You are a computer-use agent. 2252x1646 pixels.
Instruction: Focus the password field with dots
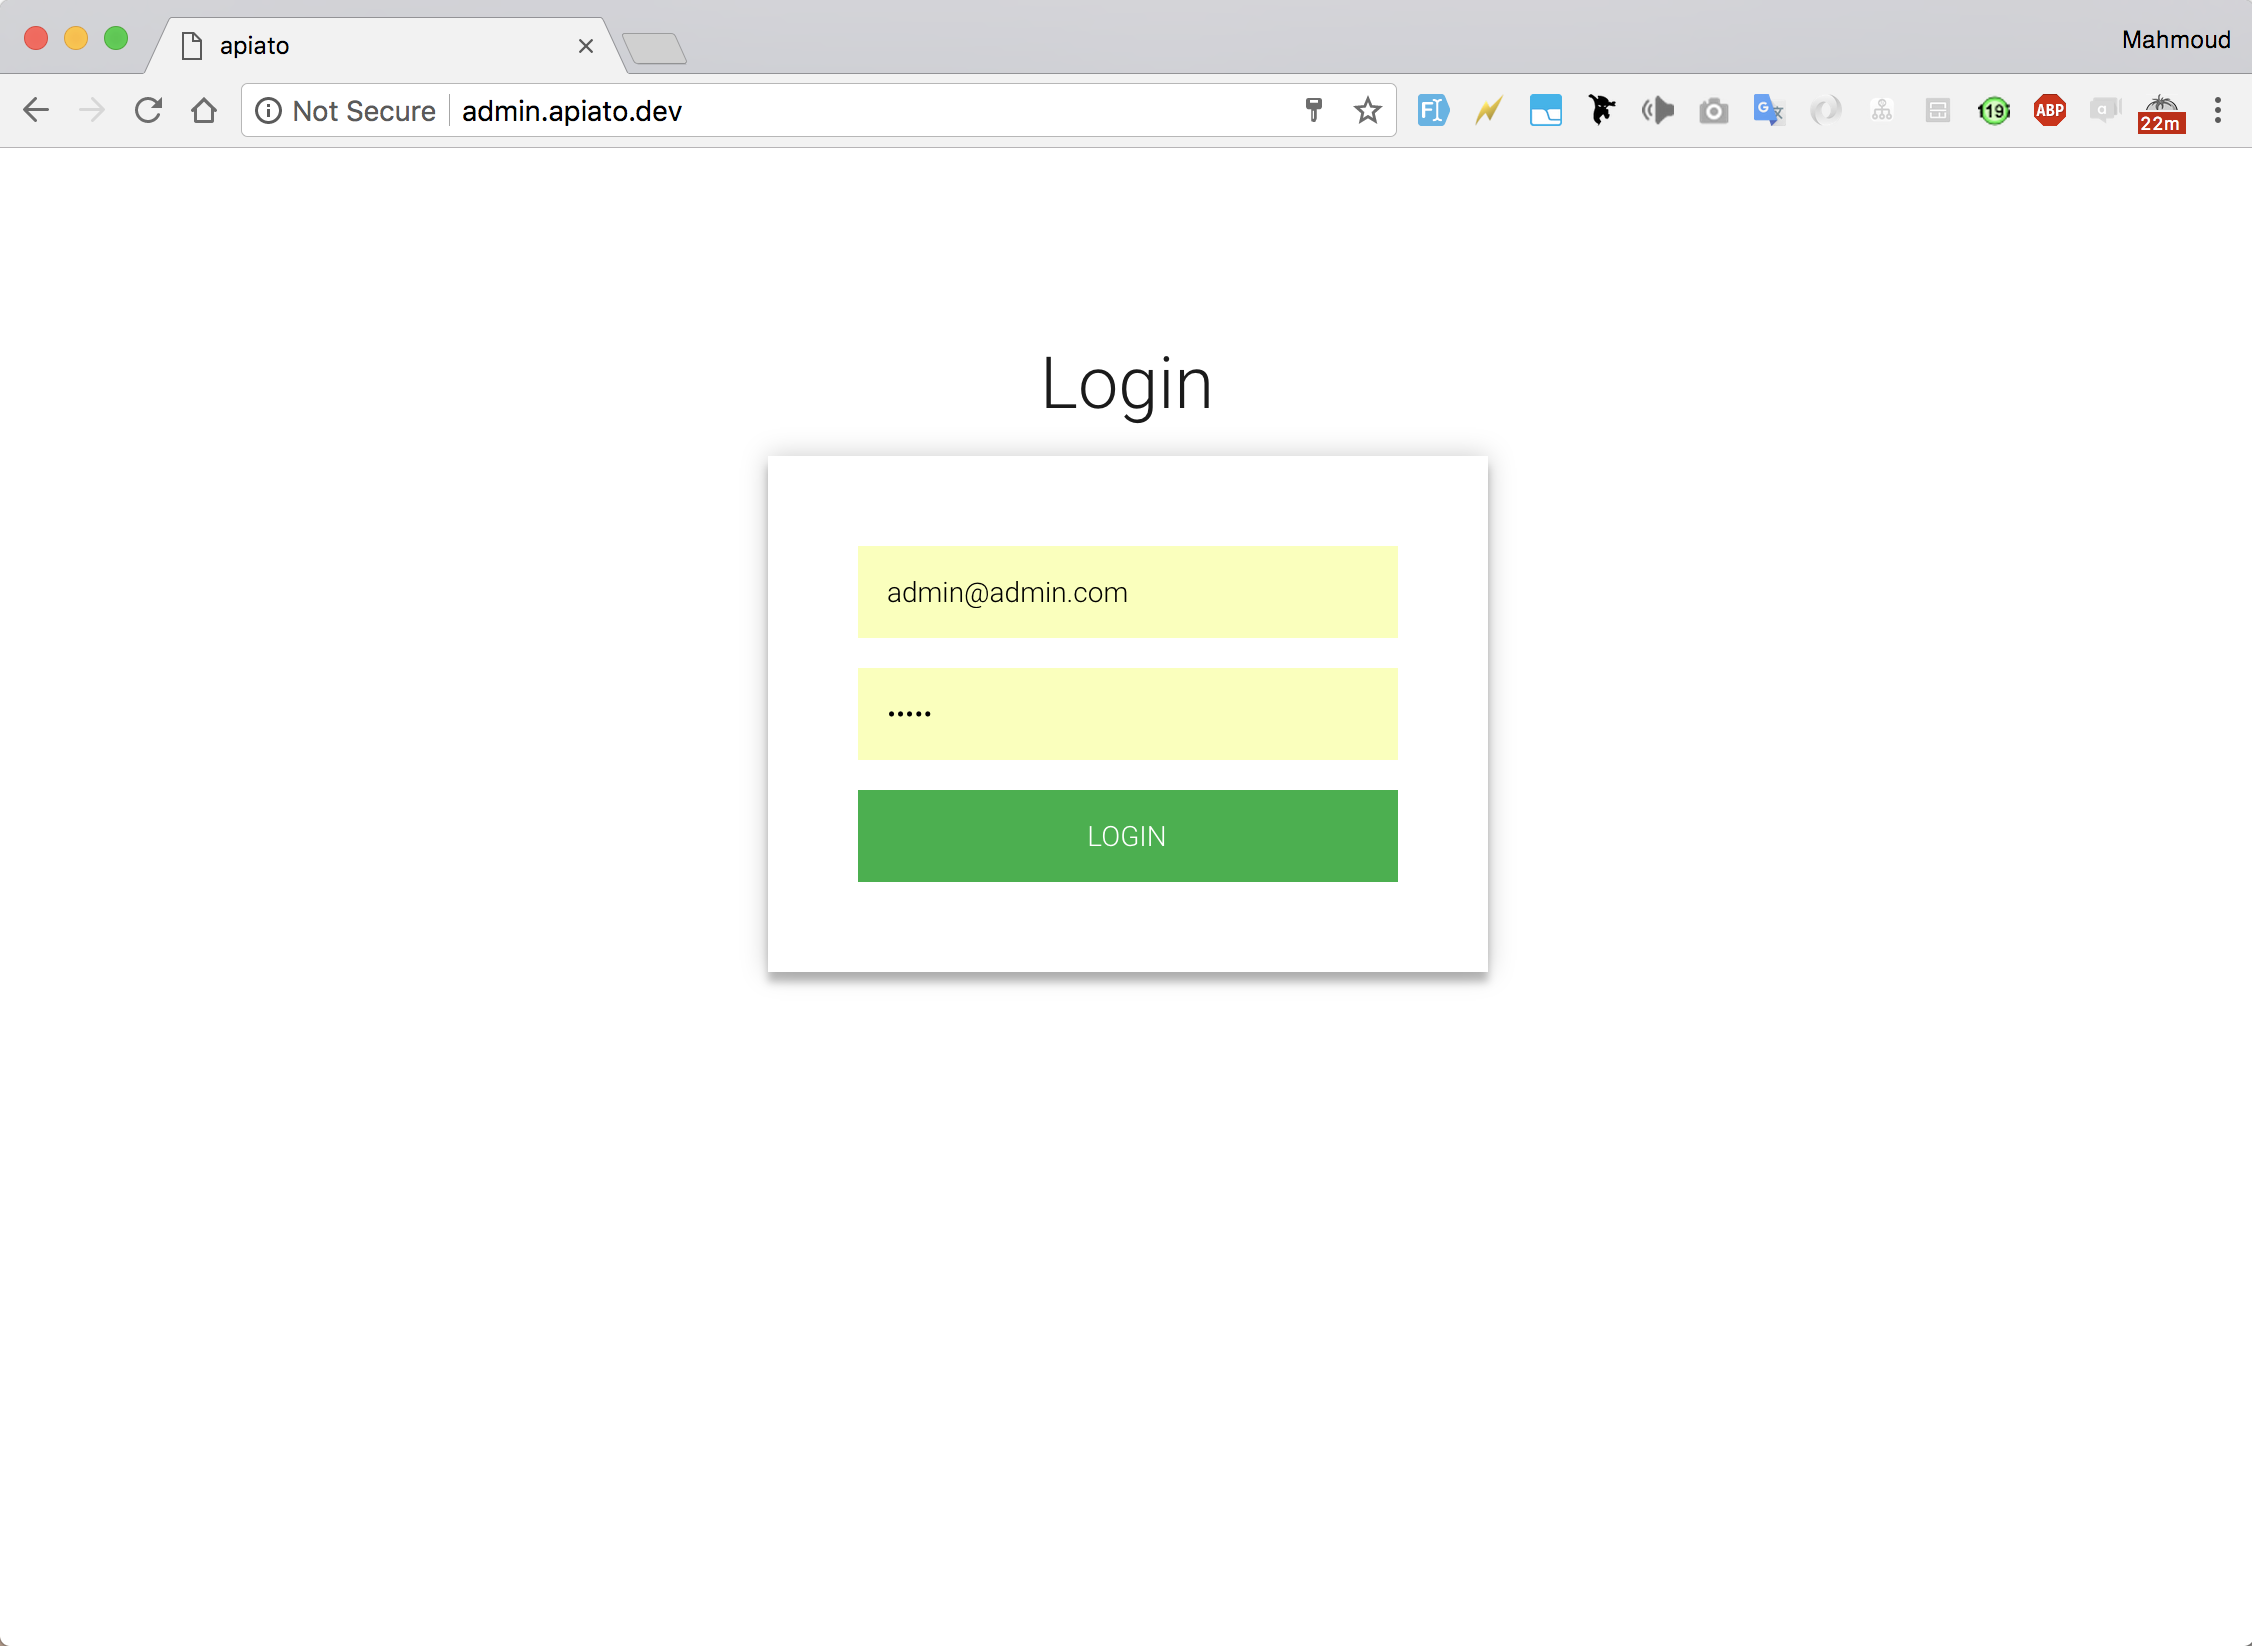click(x=1127, y=714)
